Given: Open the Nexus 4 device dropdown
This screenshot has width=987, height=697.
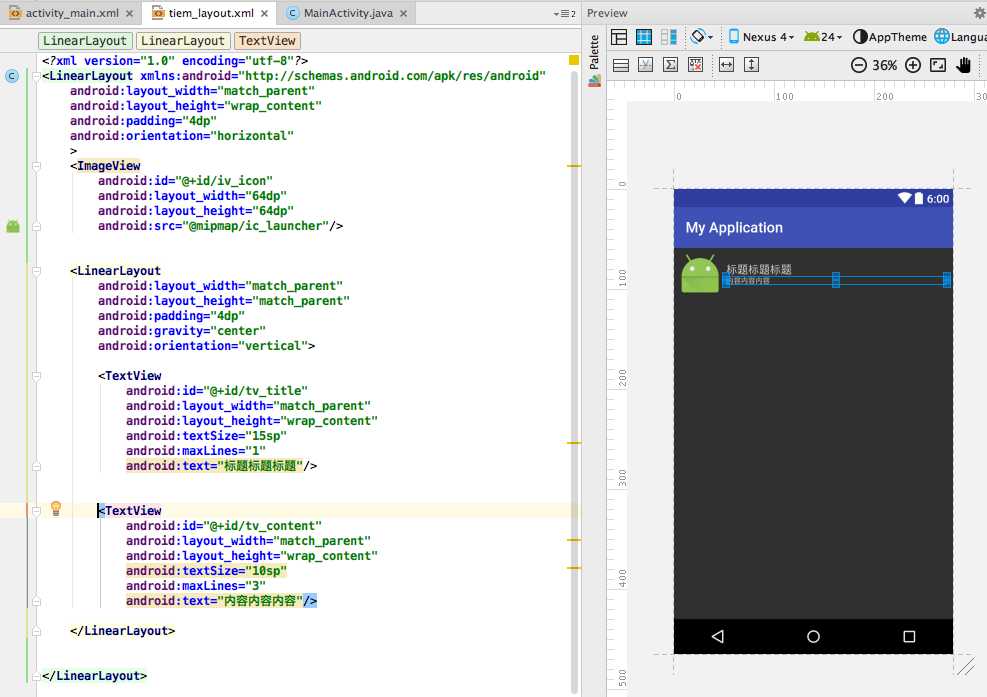Looking at the screenshot, I should [761, 37].
